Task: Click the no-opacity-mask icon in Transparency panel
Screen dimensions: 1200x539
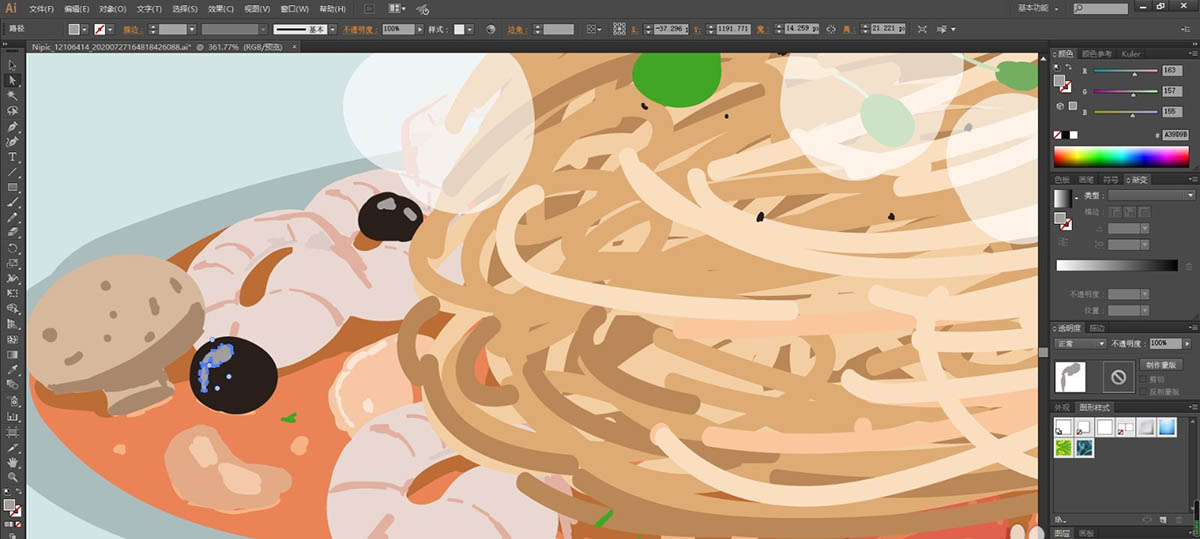Action: pyautogui.click(x=1118, y=377)
